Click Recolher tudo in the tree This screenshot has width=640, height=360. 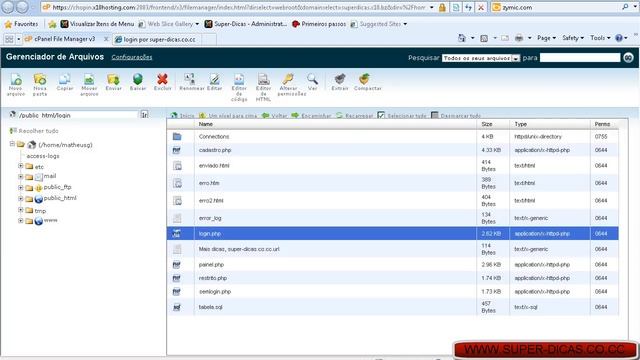[34, 131]
